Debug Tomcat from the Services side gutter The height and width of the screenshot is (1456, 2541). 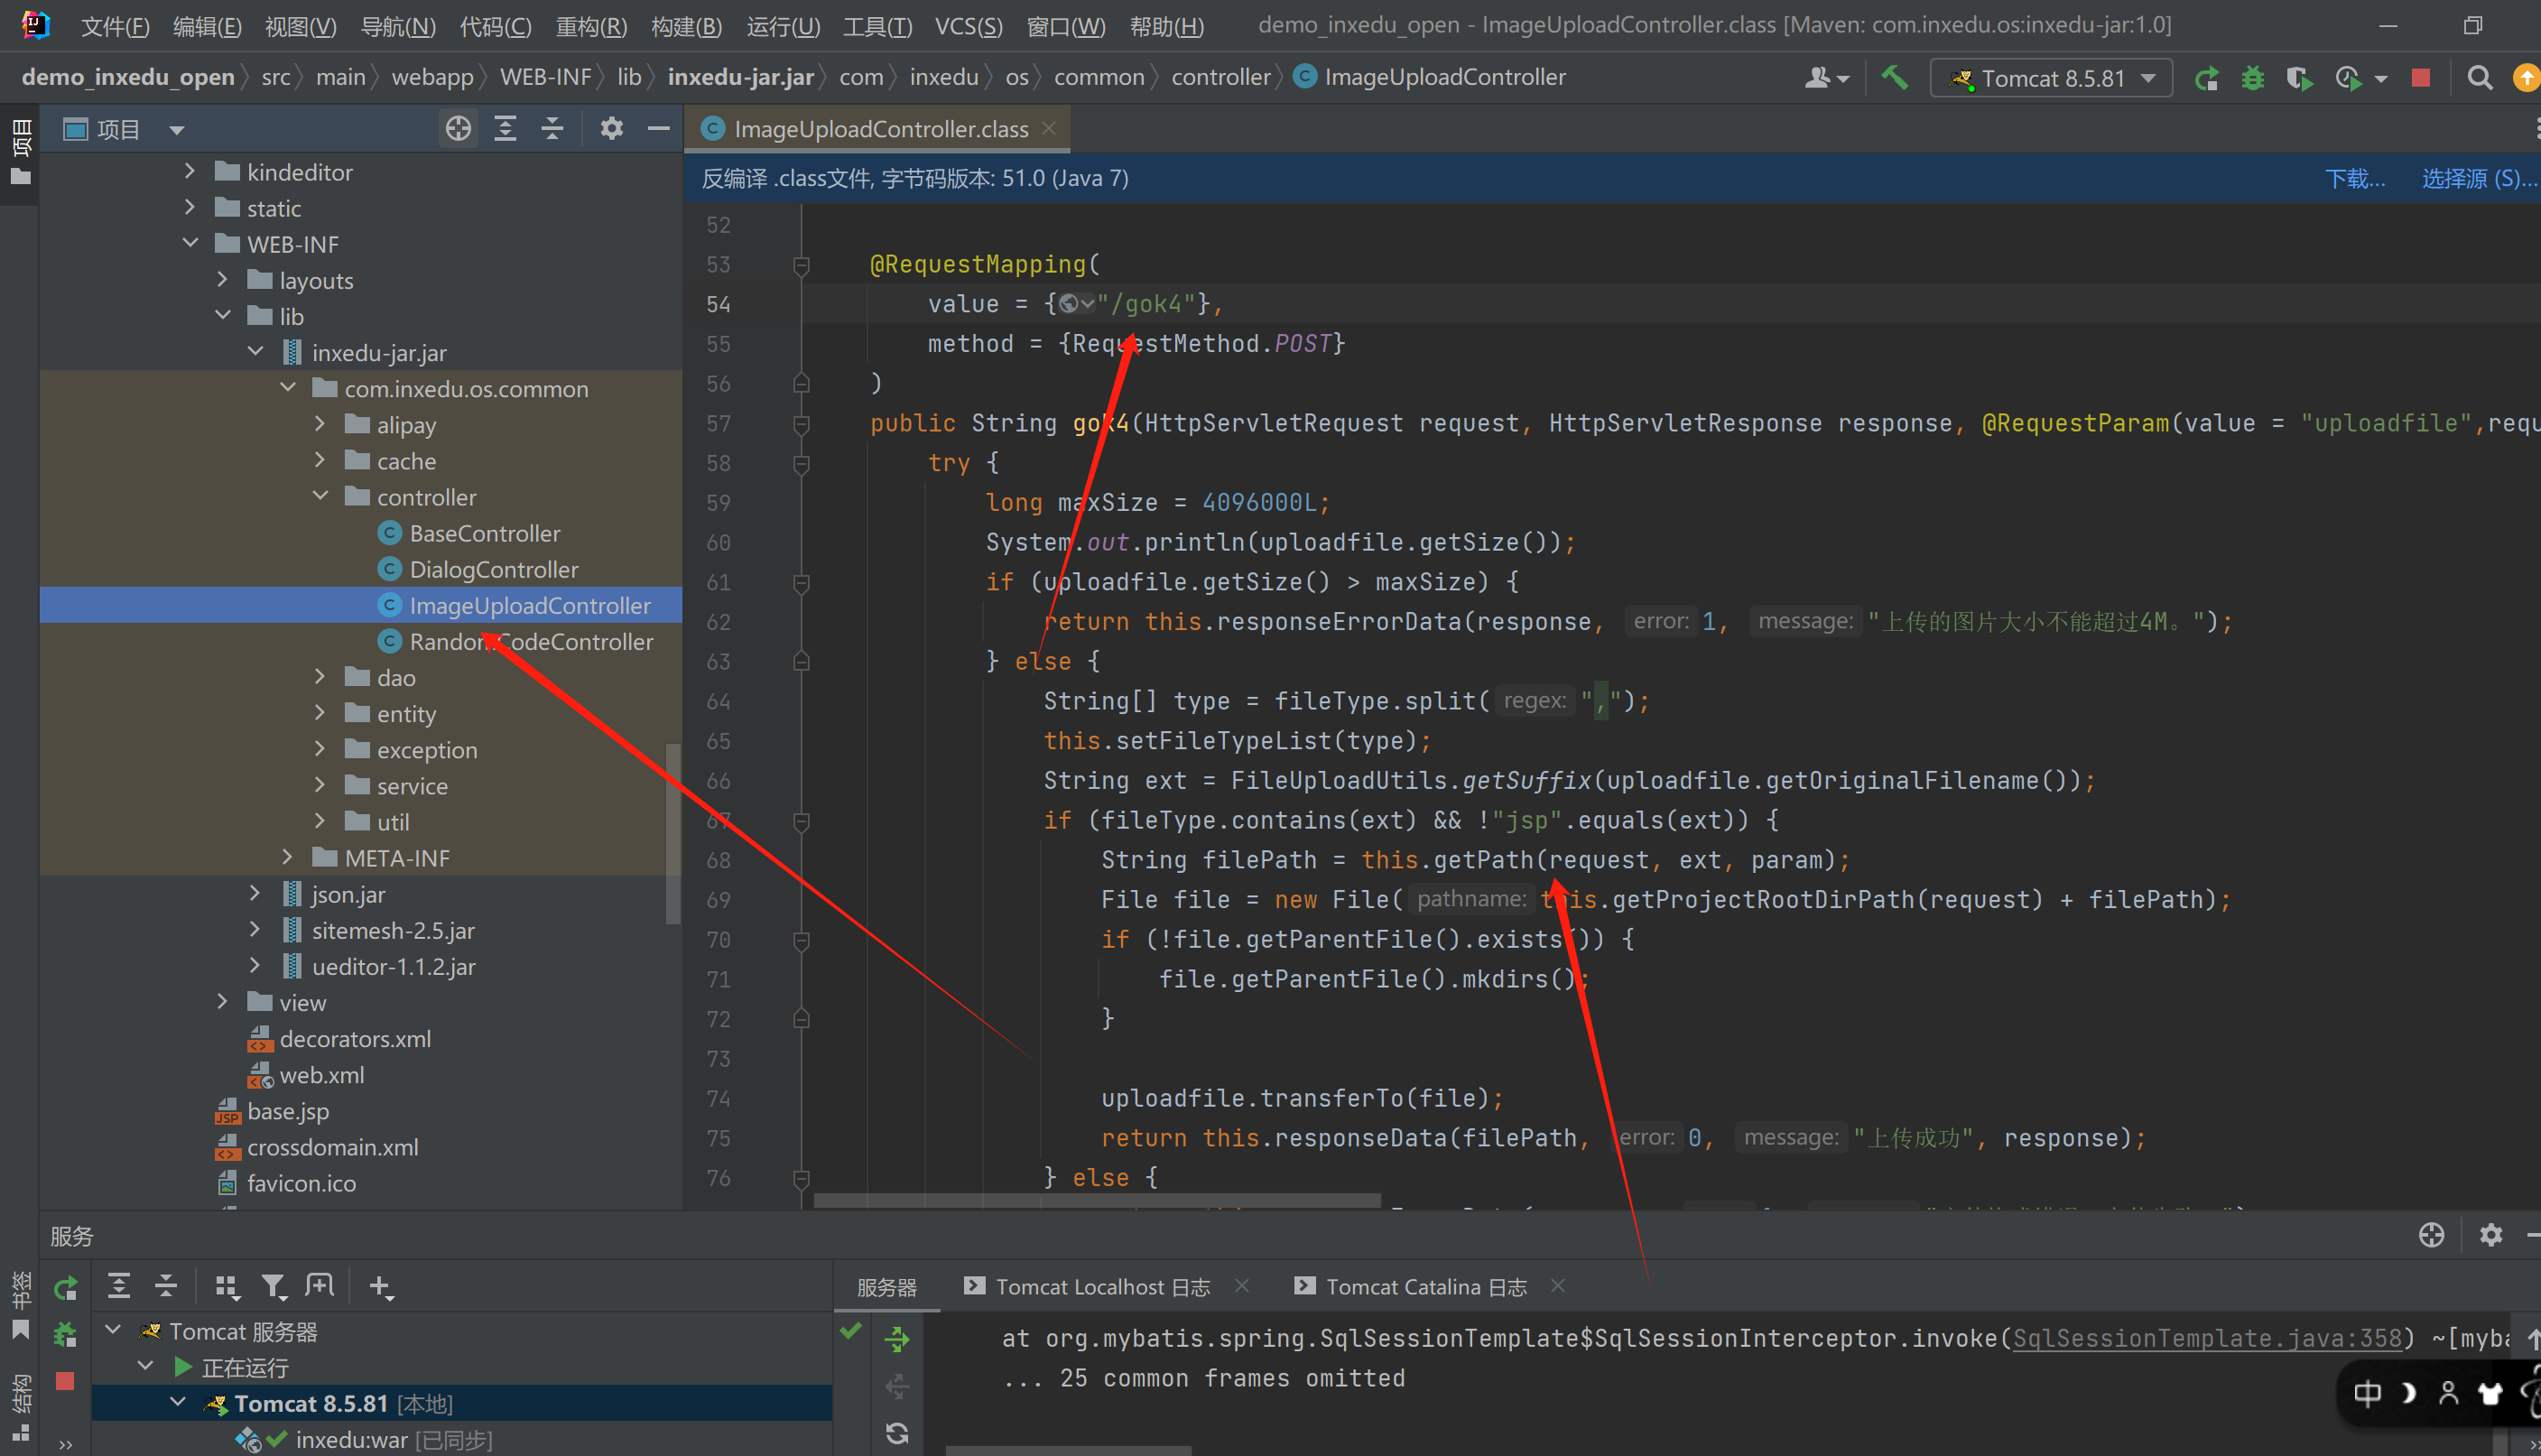pyautogui.click(x=65, y=1333)
